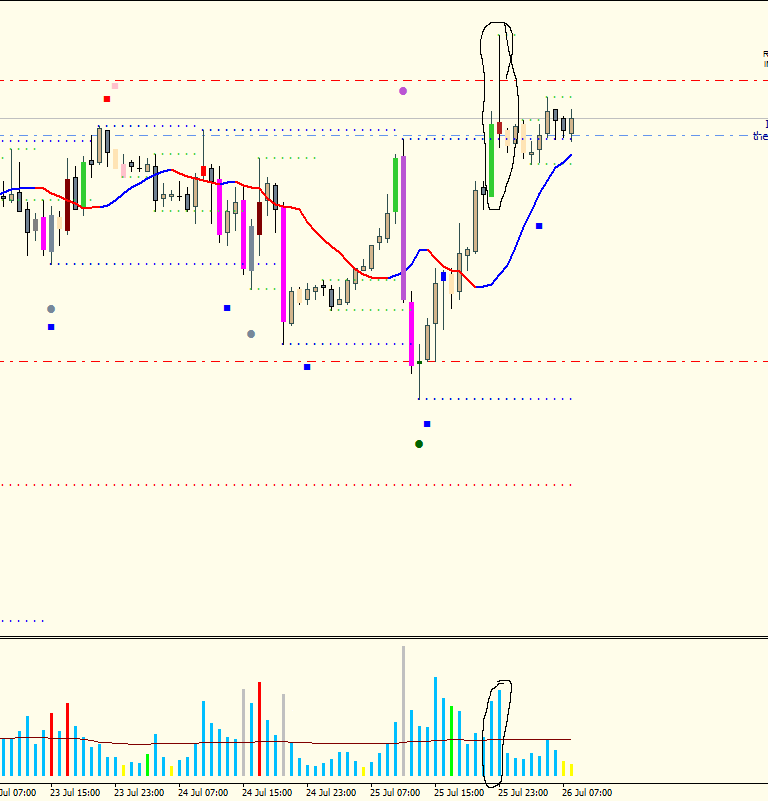Click the blue square just above the dark green circle
This screenshot has width=768, height=801.
[x=427, y=424]
